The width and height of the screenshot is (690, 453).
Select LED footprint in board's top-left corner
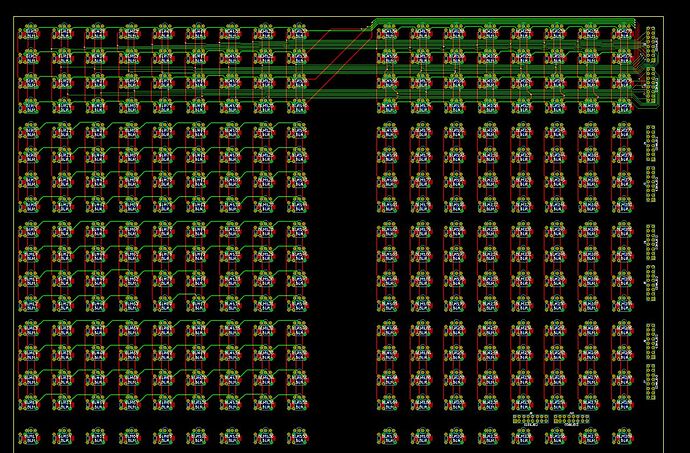pyautogui.click(x=29, y=32)
